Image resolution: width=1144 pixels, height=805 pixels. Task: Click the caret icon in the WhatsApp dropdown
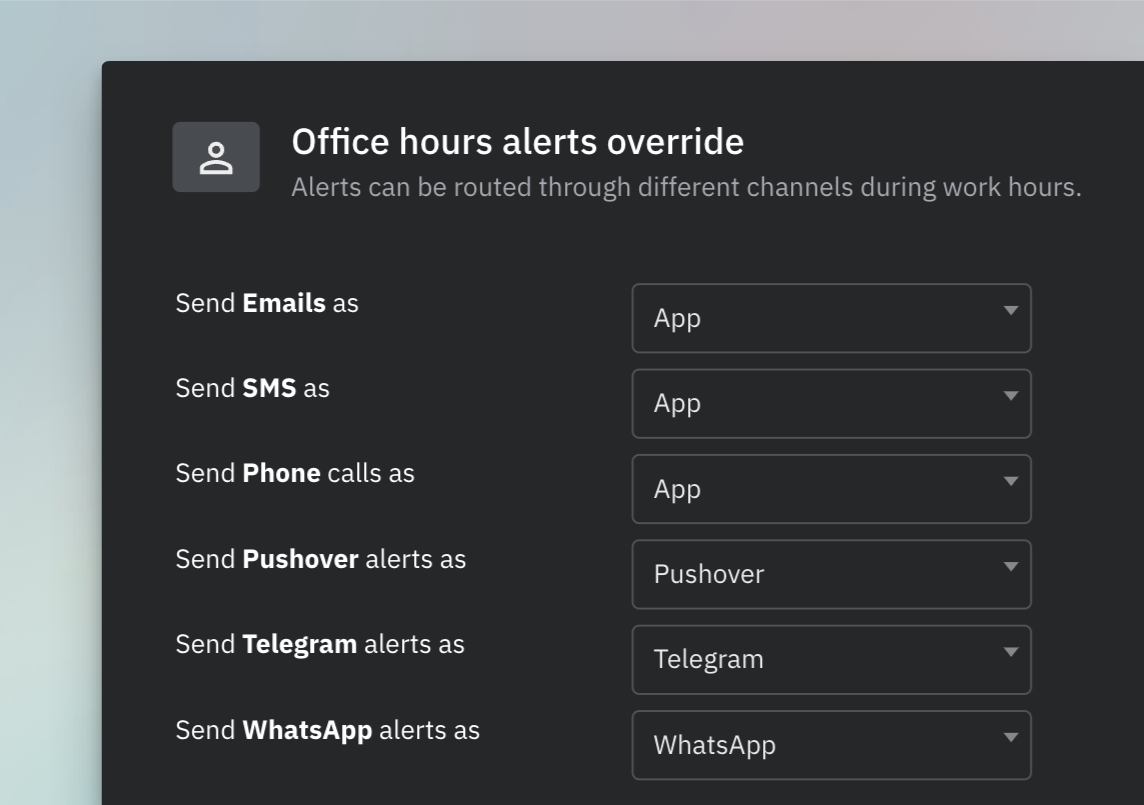point(1010,738)
